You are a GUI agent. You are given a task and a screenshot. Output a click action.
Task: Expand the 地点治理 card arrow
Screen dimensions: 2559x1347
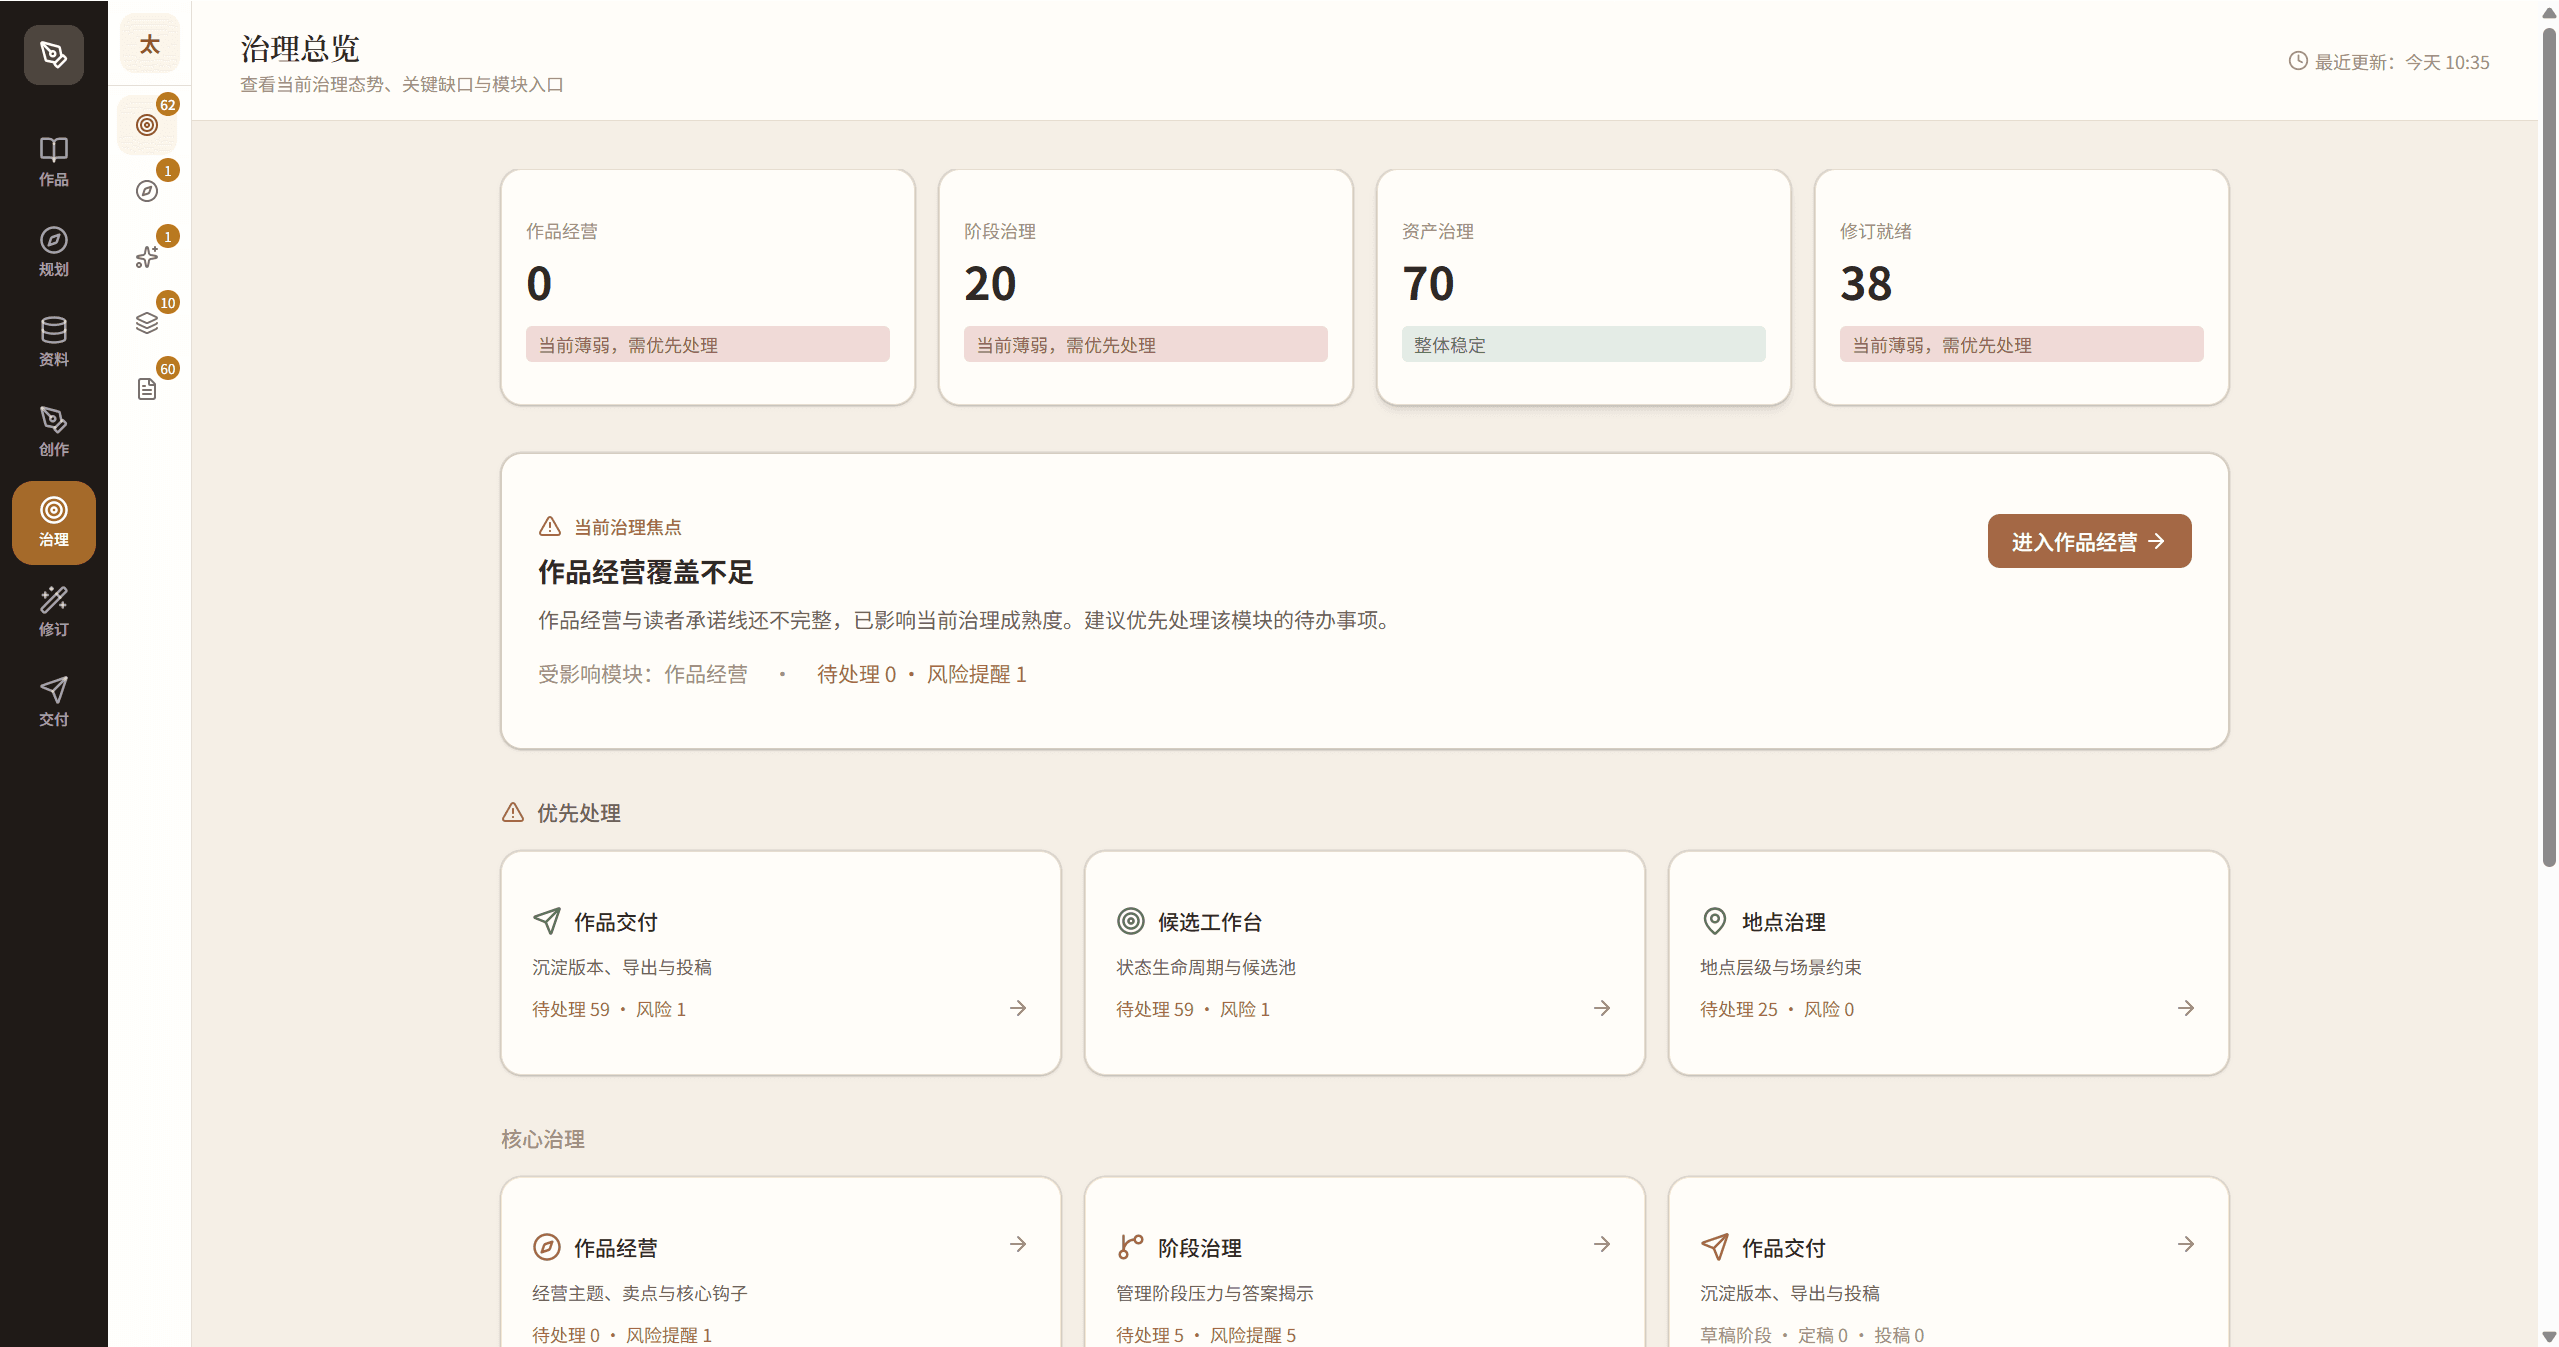pyautogui.click(x=2184, y=1008)
